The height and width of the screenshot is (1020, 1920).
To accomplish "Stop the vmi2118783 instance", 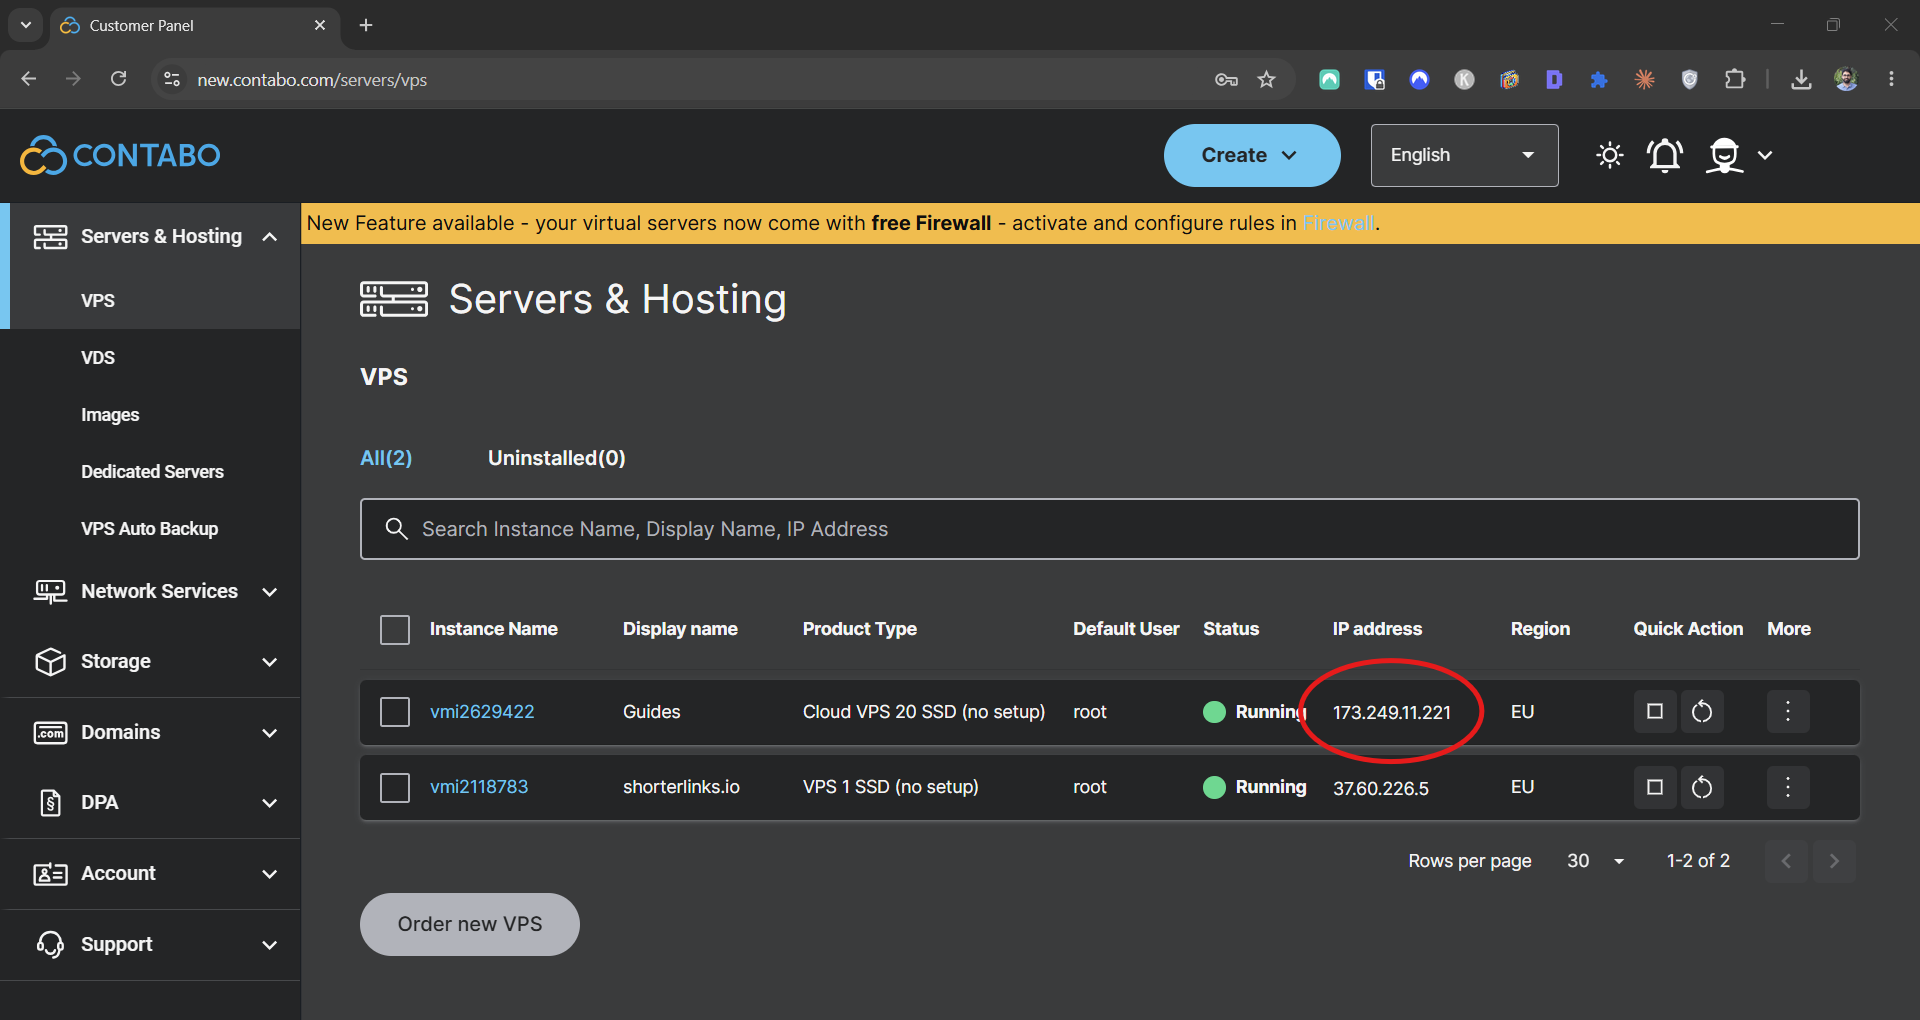I will coord(1655,788).
